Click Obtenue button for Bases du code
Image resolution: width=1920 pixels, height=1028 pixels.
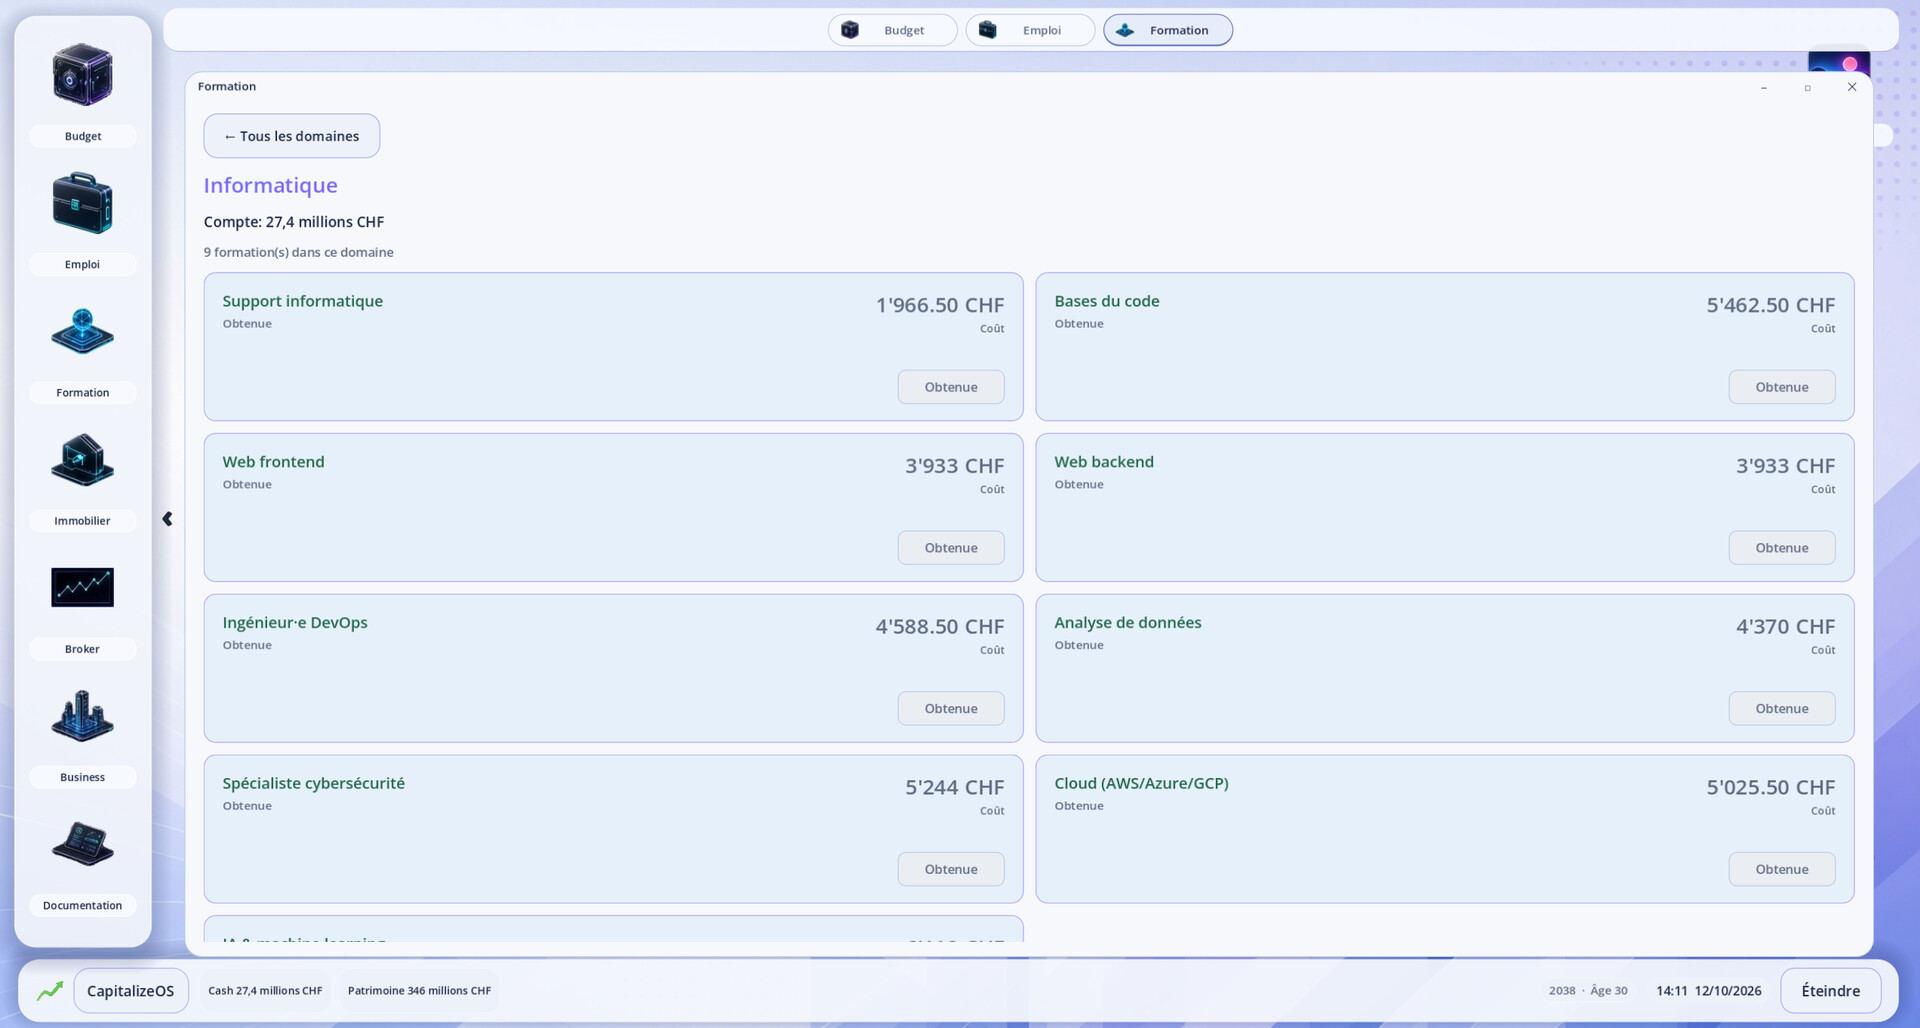point(1782,387)
